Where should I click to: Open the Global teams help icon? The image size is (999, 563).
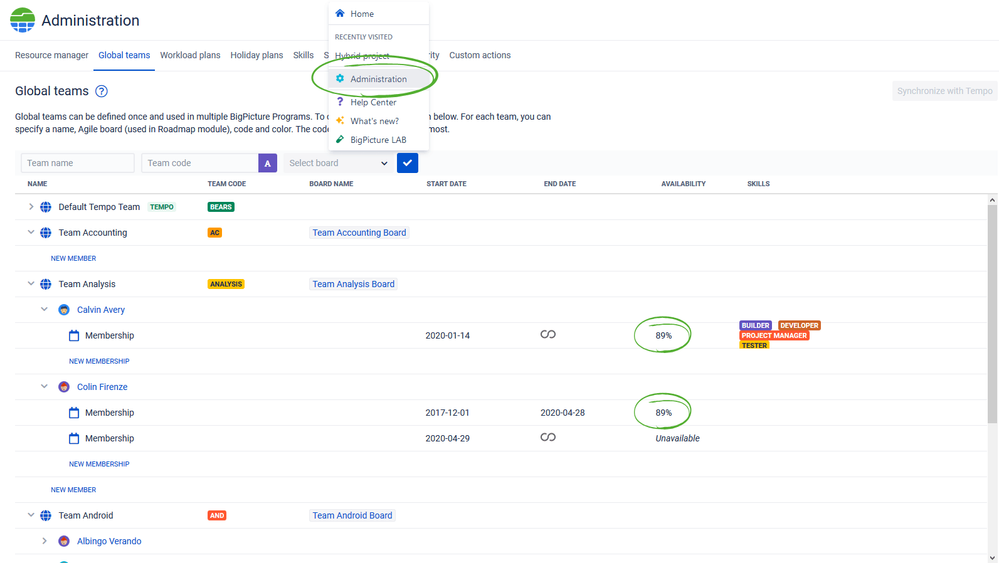tap(101, 91)
